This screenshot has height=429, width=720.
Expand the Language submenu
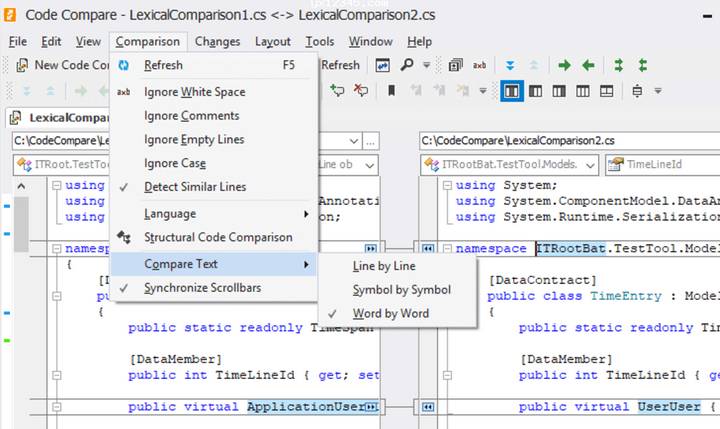click(x=214, y=214)
